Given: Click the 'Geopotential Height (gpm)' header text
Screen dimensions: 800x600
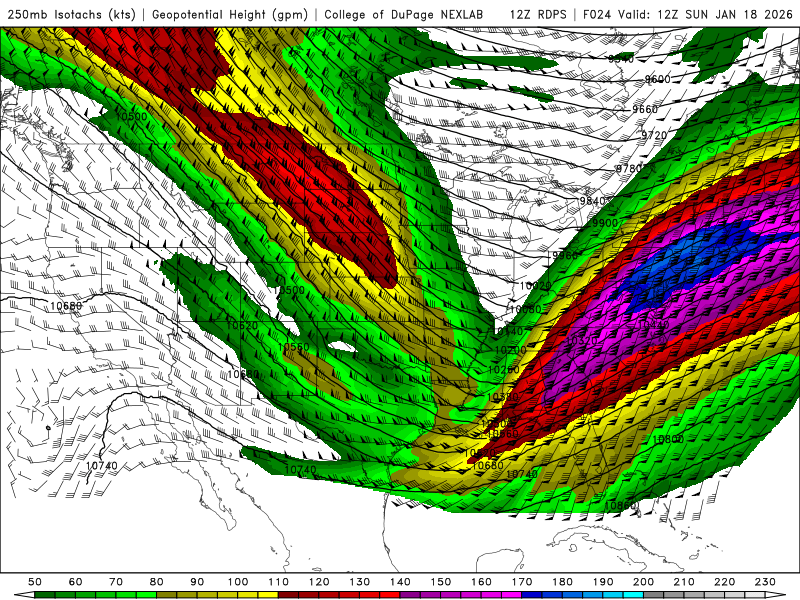Looking at the screenshot, I should [230, 14].
